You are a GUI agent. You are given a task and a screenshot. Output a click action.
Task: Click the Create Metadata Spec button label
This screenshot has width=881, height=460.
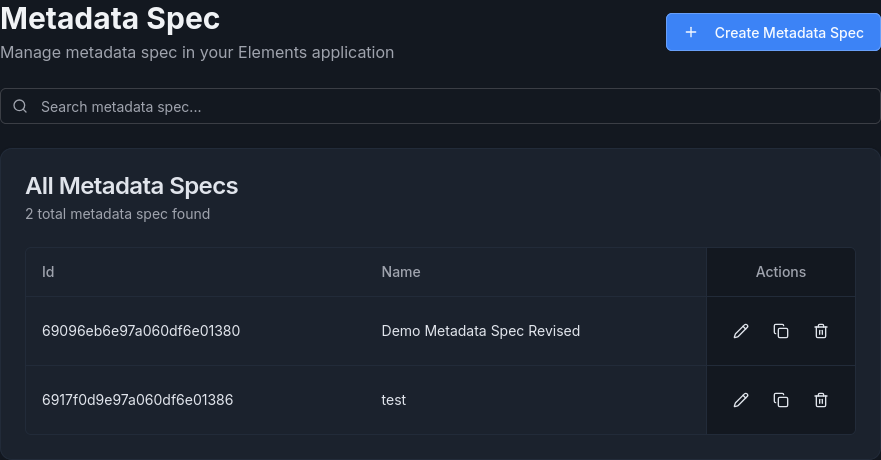[x=788, y=32]
